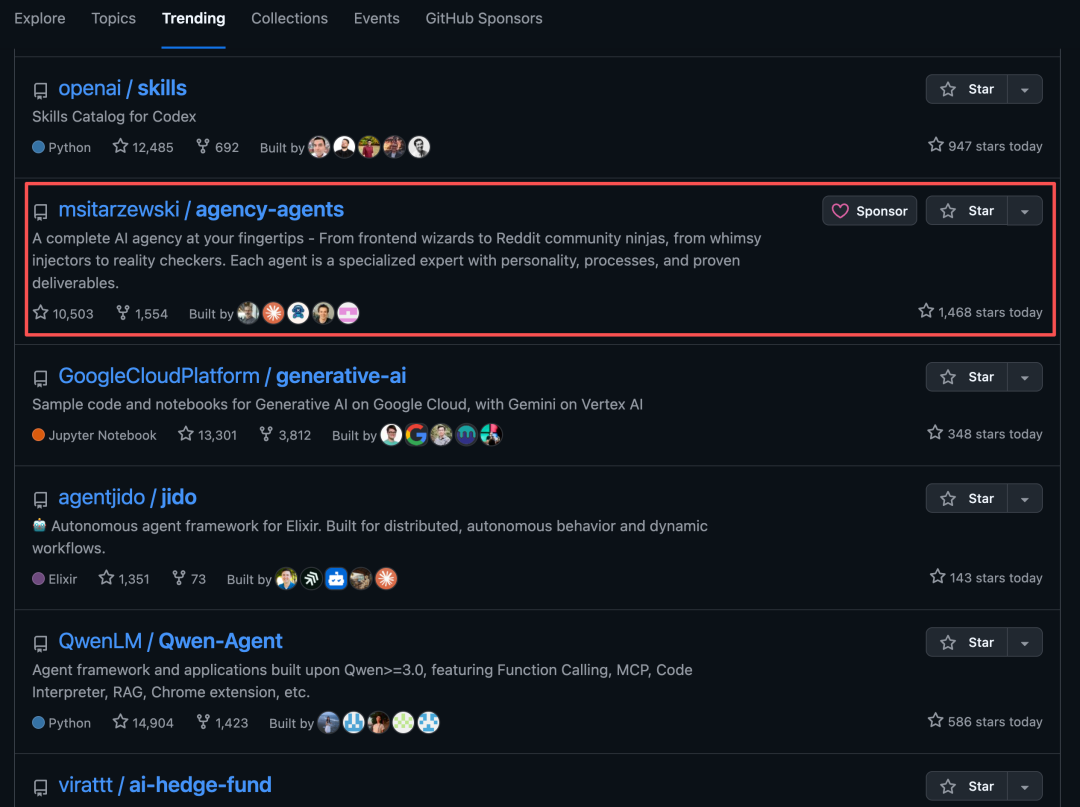Select the Trending tab
The image size is (1080, 807).
point(193,19)
